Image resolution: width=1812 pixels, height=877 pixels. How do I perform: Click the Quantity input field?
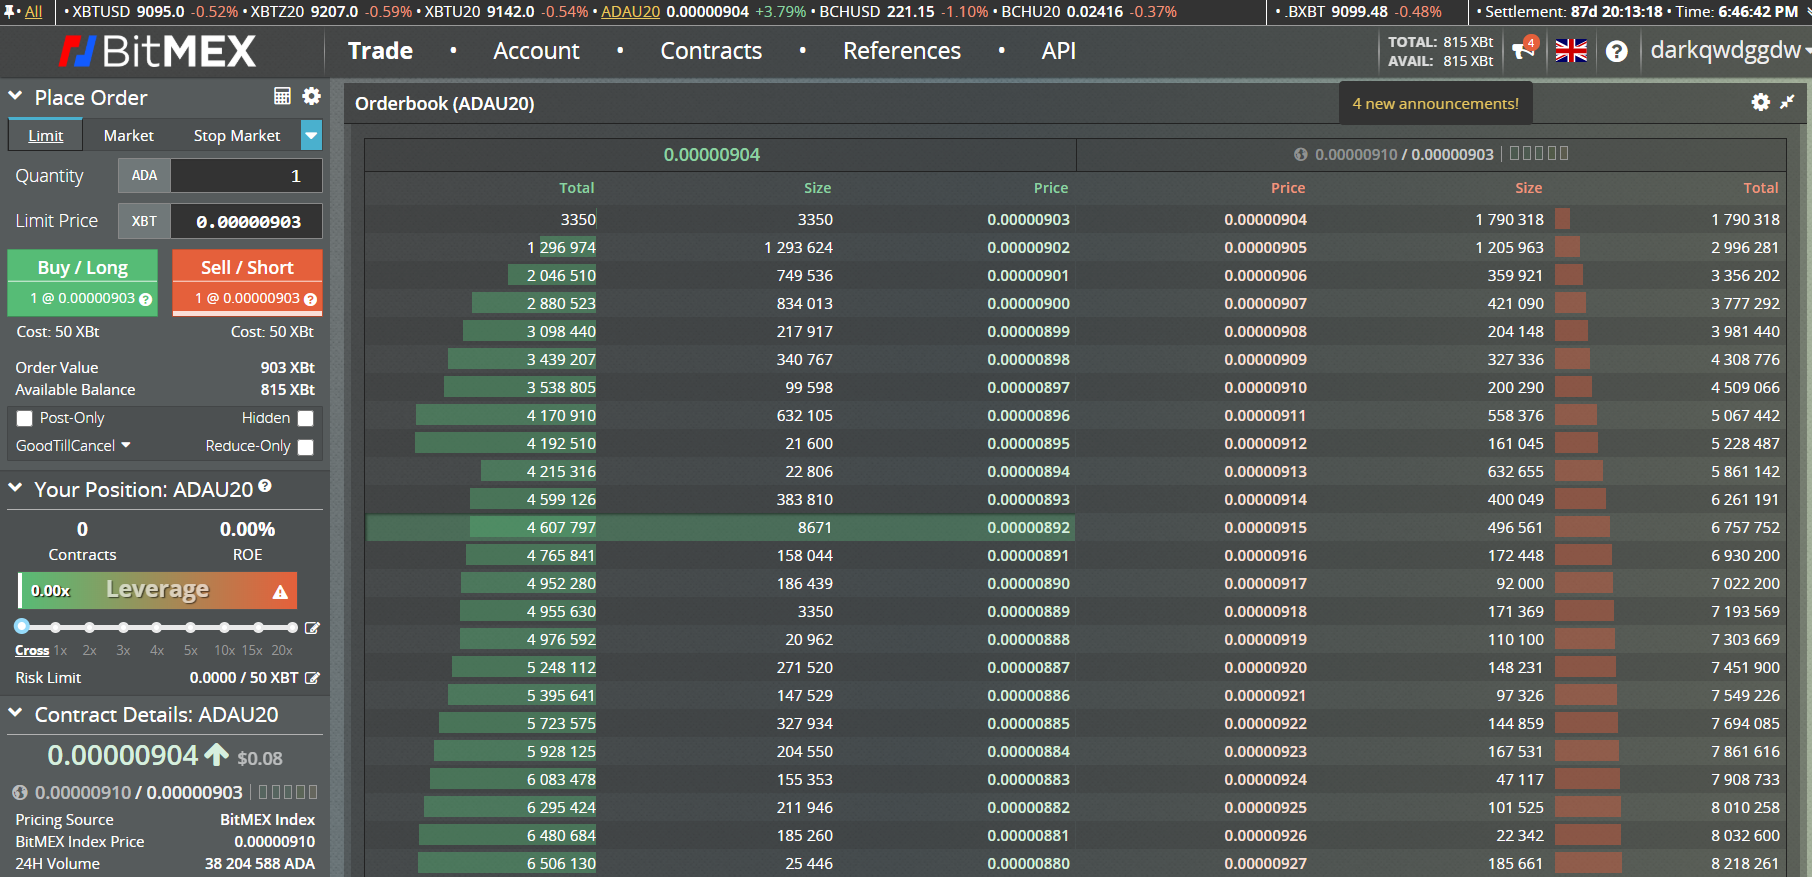pos(246,175)
